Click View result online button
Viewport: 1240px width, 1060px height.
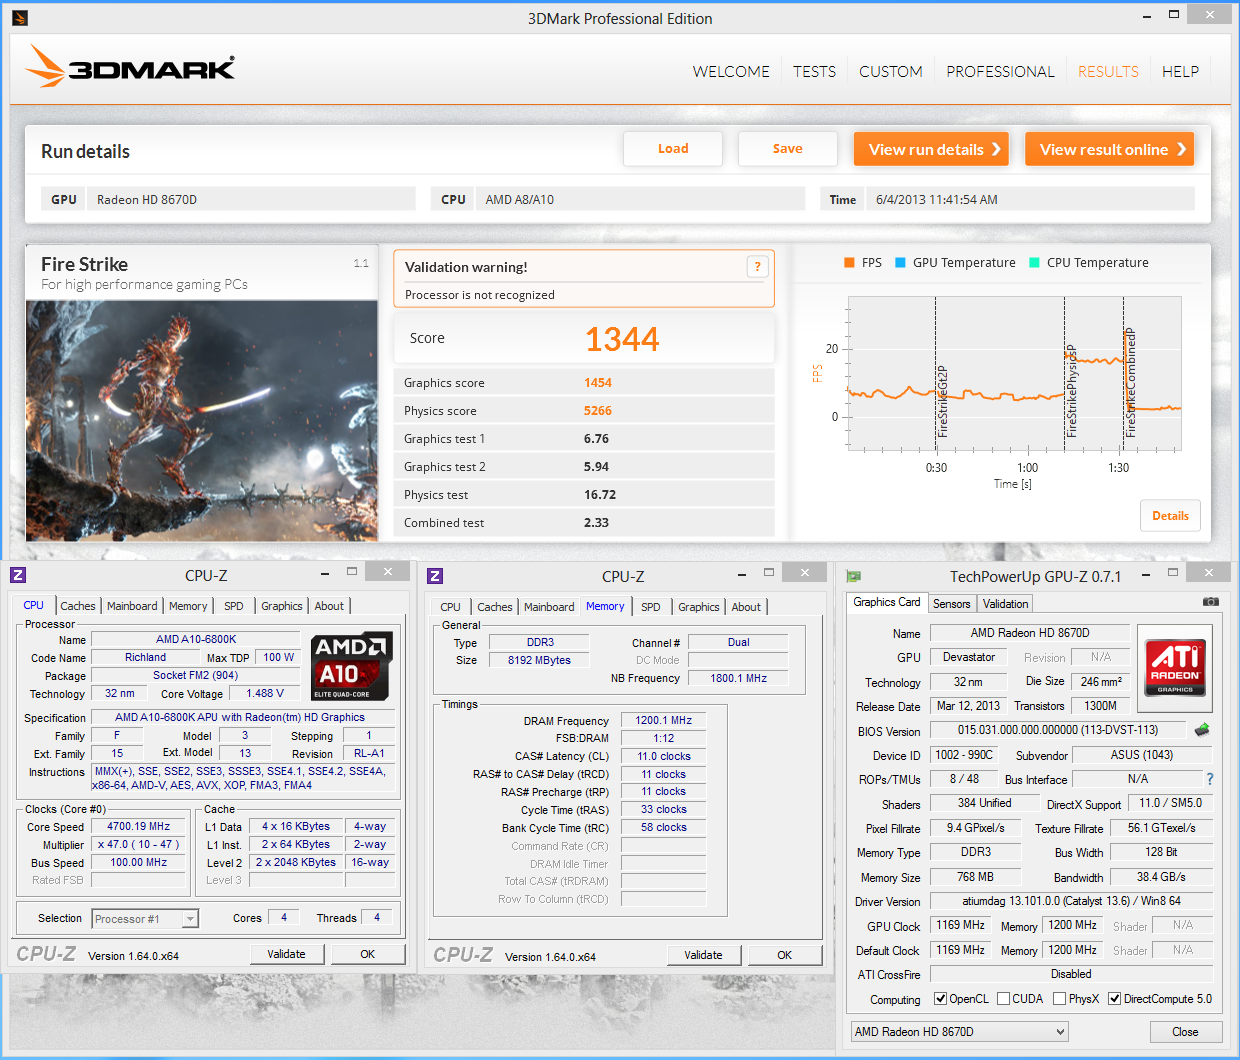(1109, 149)
